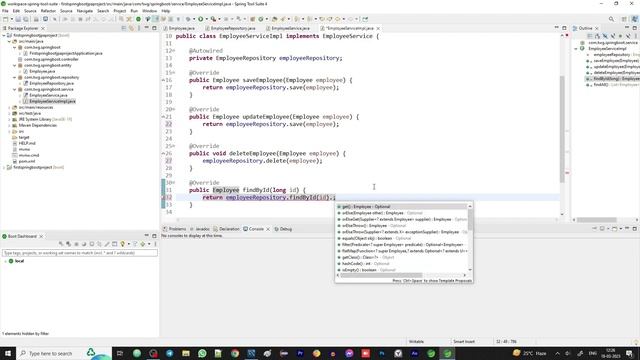The width and height of the screenshot is (640, 360).
Task: Click Collapse All in Package Explorer
Action: coord(124,28)
